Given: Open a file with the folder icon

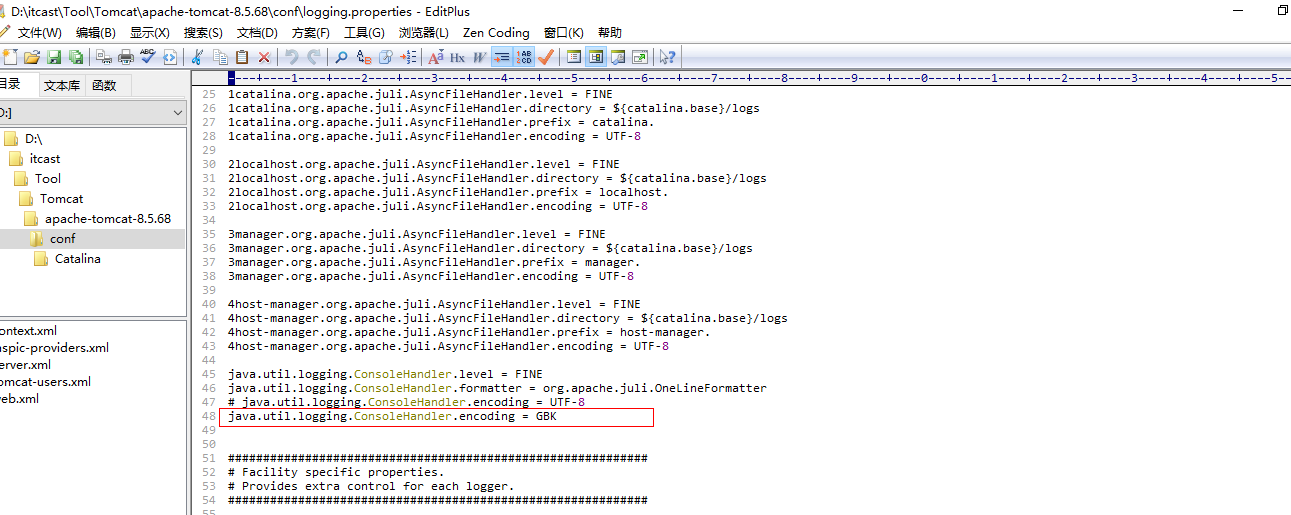Looking at the screenshot, I should click(x=32, y=57).
